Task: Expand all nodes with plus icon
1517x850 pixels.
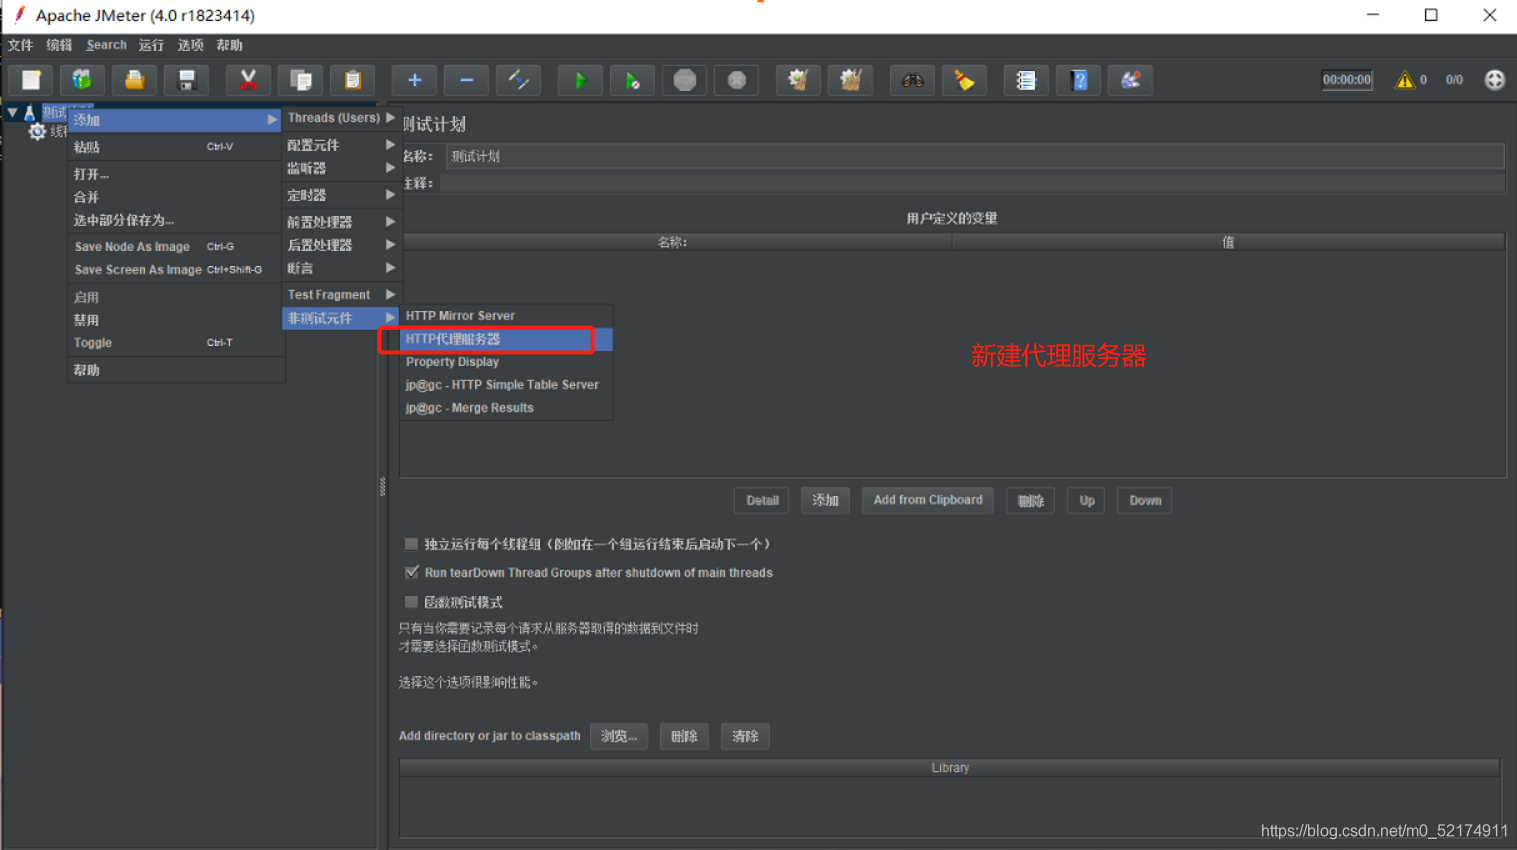Action: coord(414,80)
